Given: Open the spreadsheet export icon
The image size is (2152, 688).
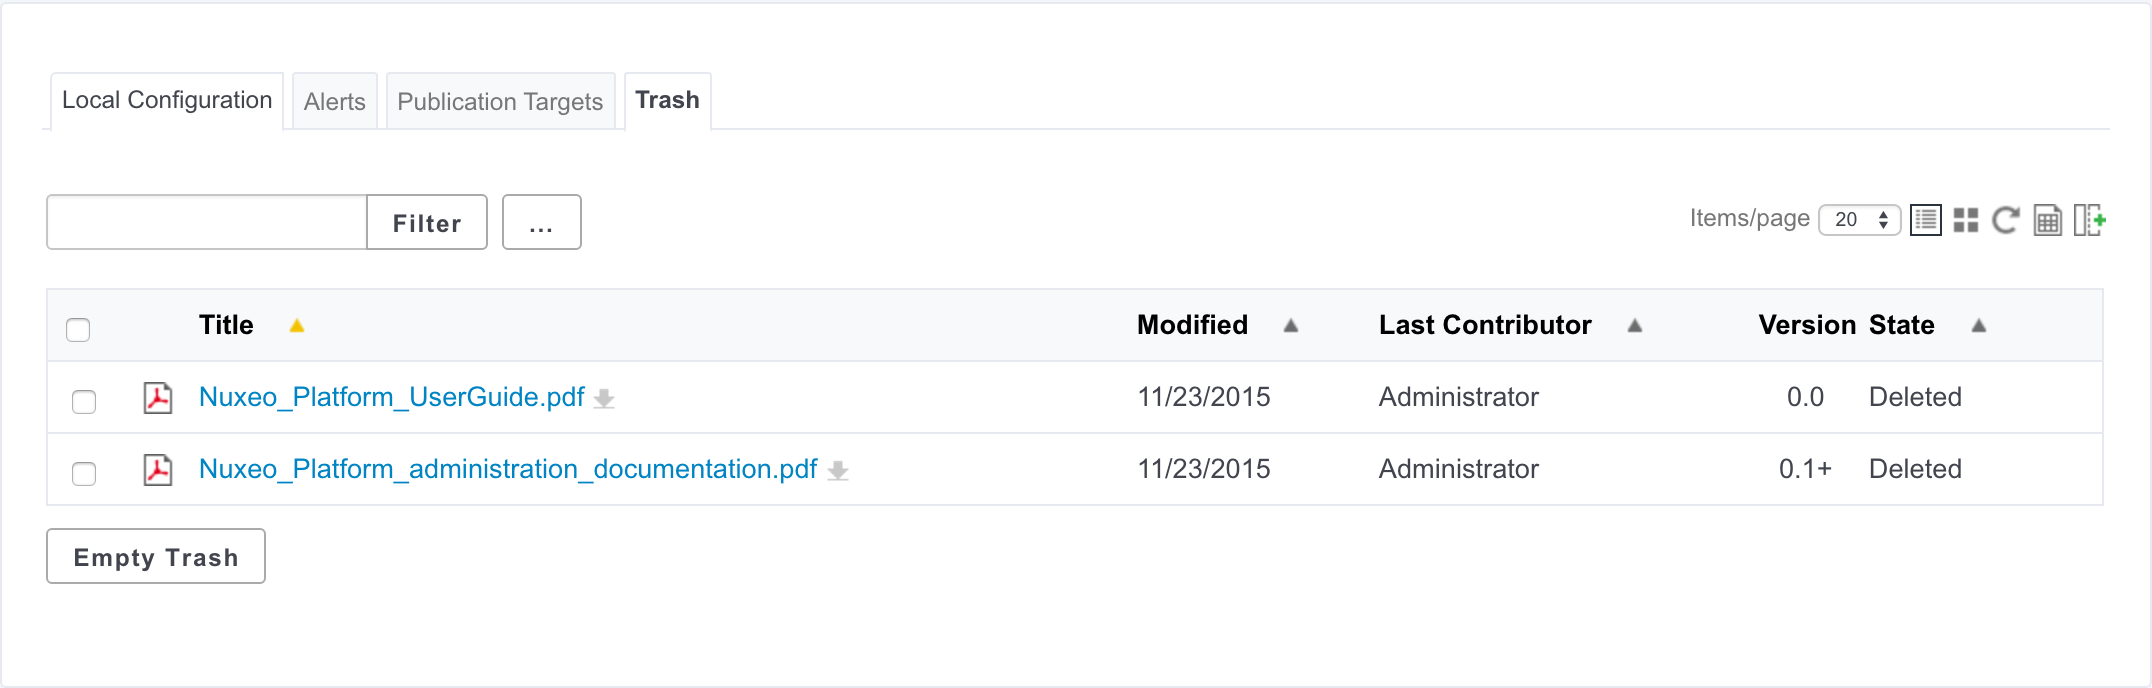Looking at the screenshot, I should [x=2048, y=220].
